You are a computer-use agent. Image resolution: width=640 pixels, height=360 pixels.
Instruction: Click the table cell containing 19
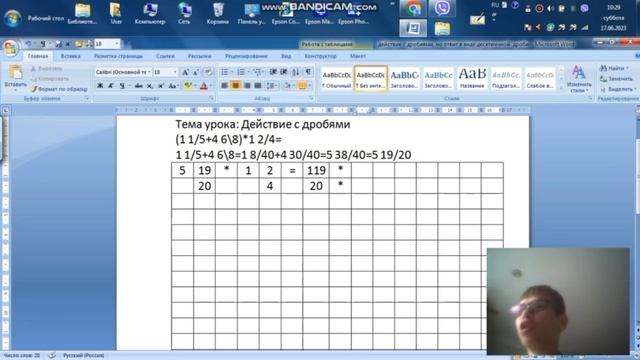pos(204,170)
